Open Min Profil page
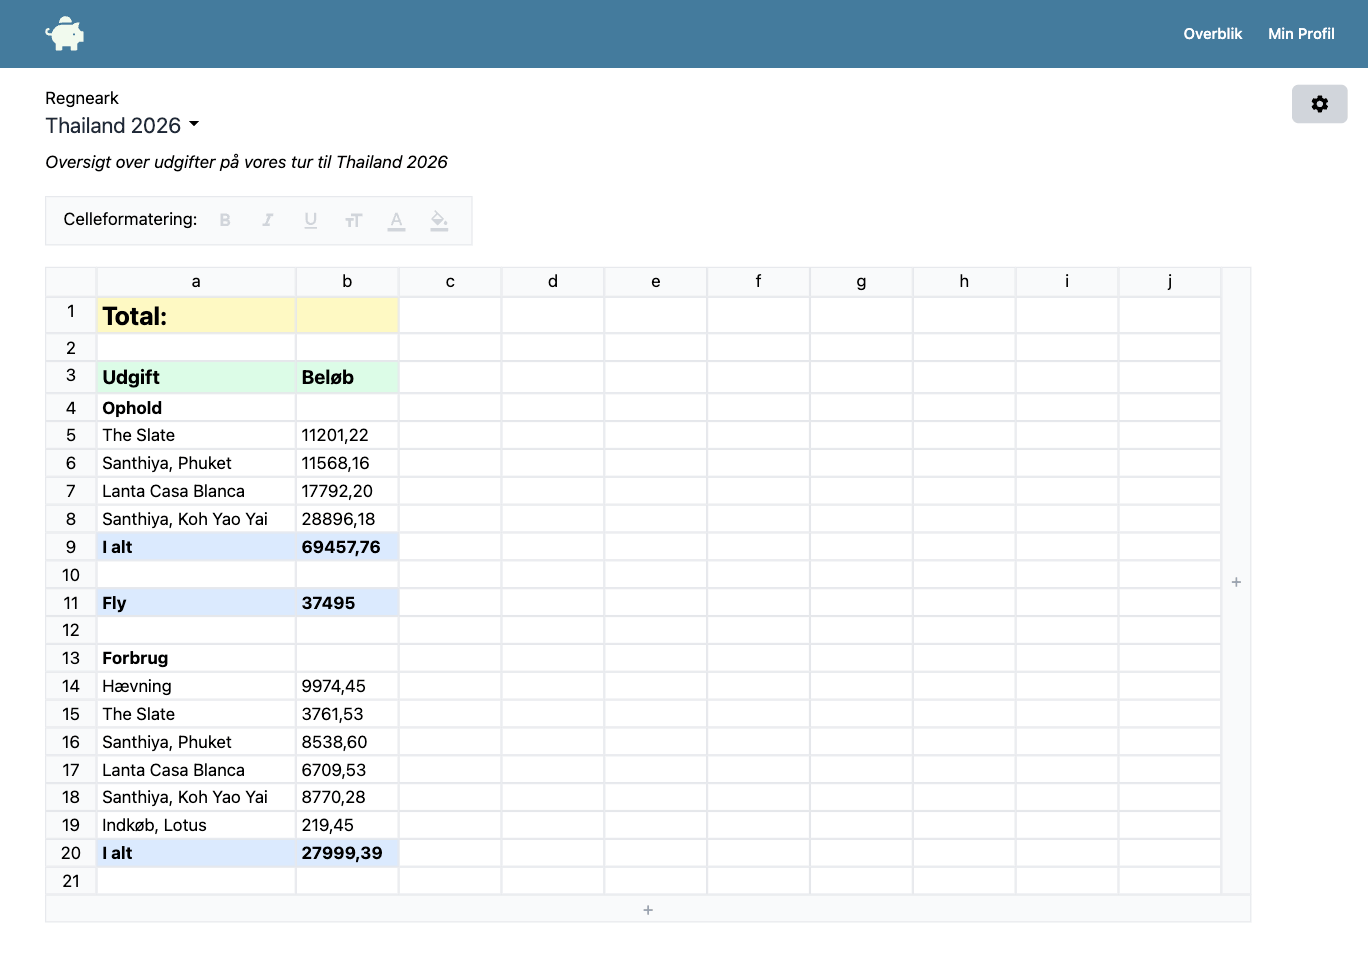 (1301, 34)
